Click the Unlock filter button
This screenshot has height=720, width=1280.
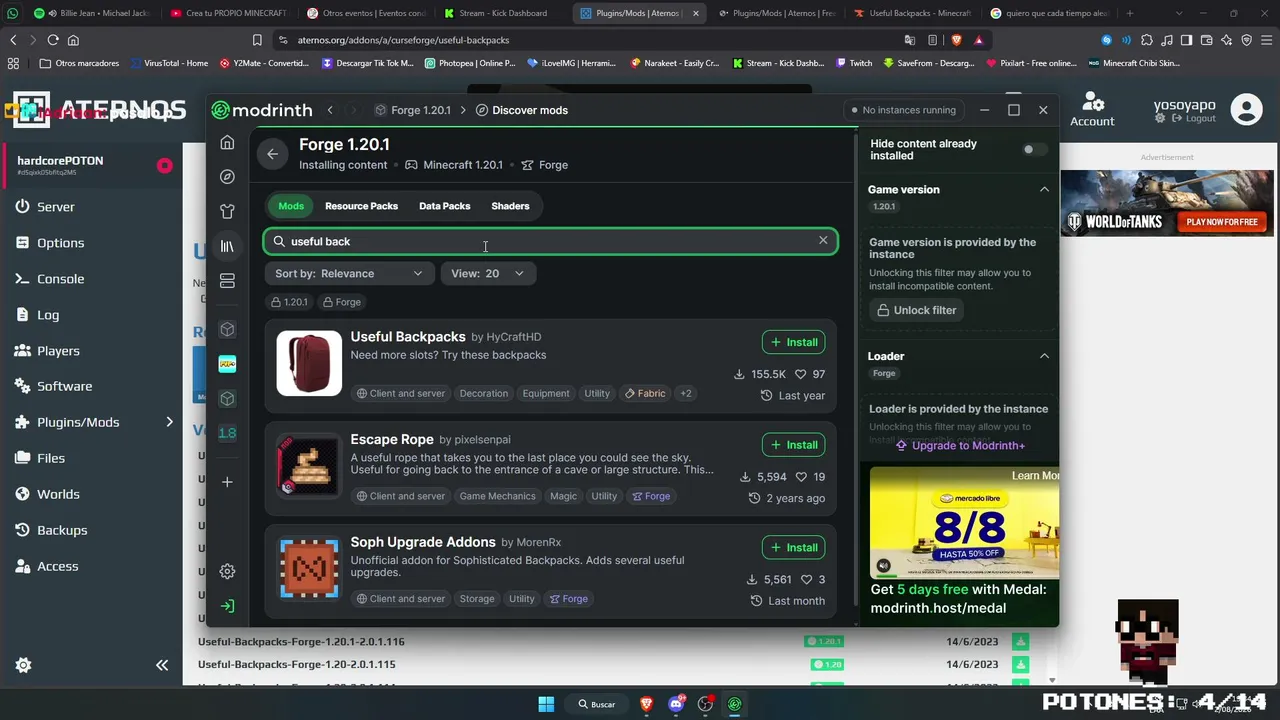point(915,310)
